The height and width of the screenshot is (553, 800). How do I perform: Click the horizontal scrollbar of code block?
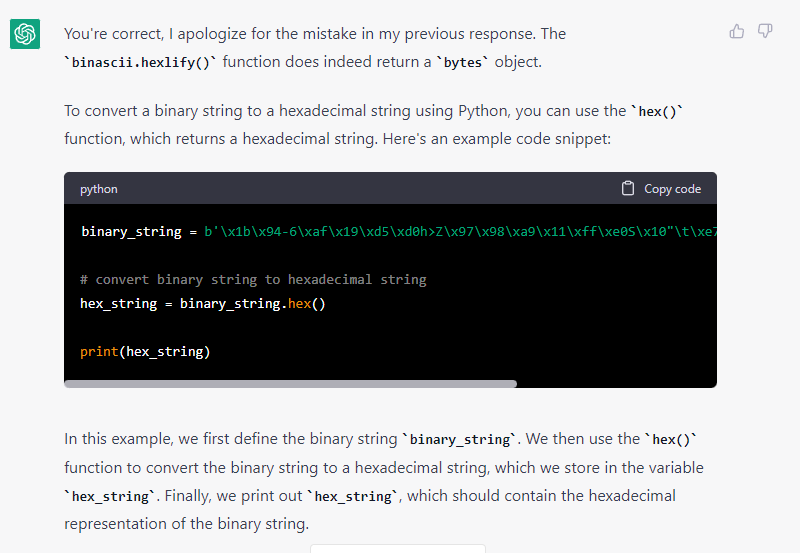(290, 384)
